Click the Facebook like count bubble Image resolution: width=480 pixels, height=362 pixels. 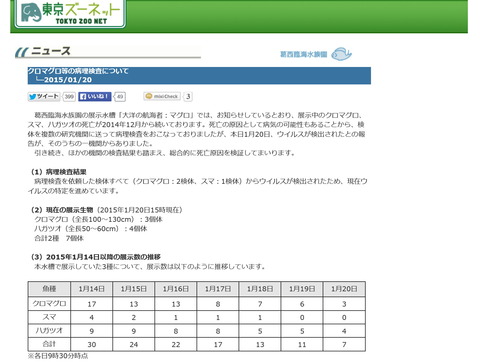[120, 97]
